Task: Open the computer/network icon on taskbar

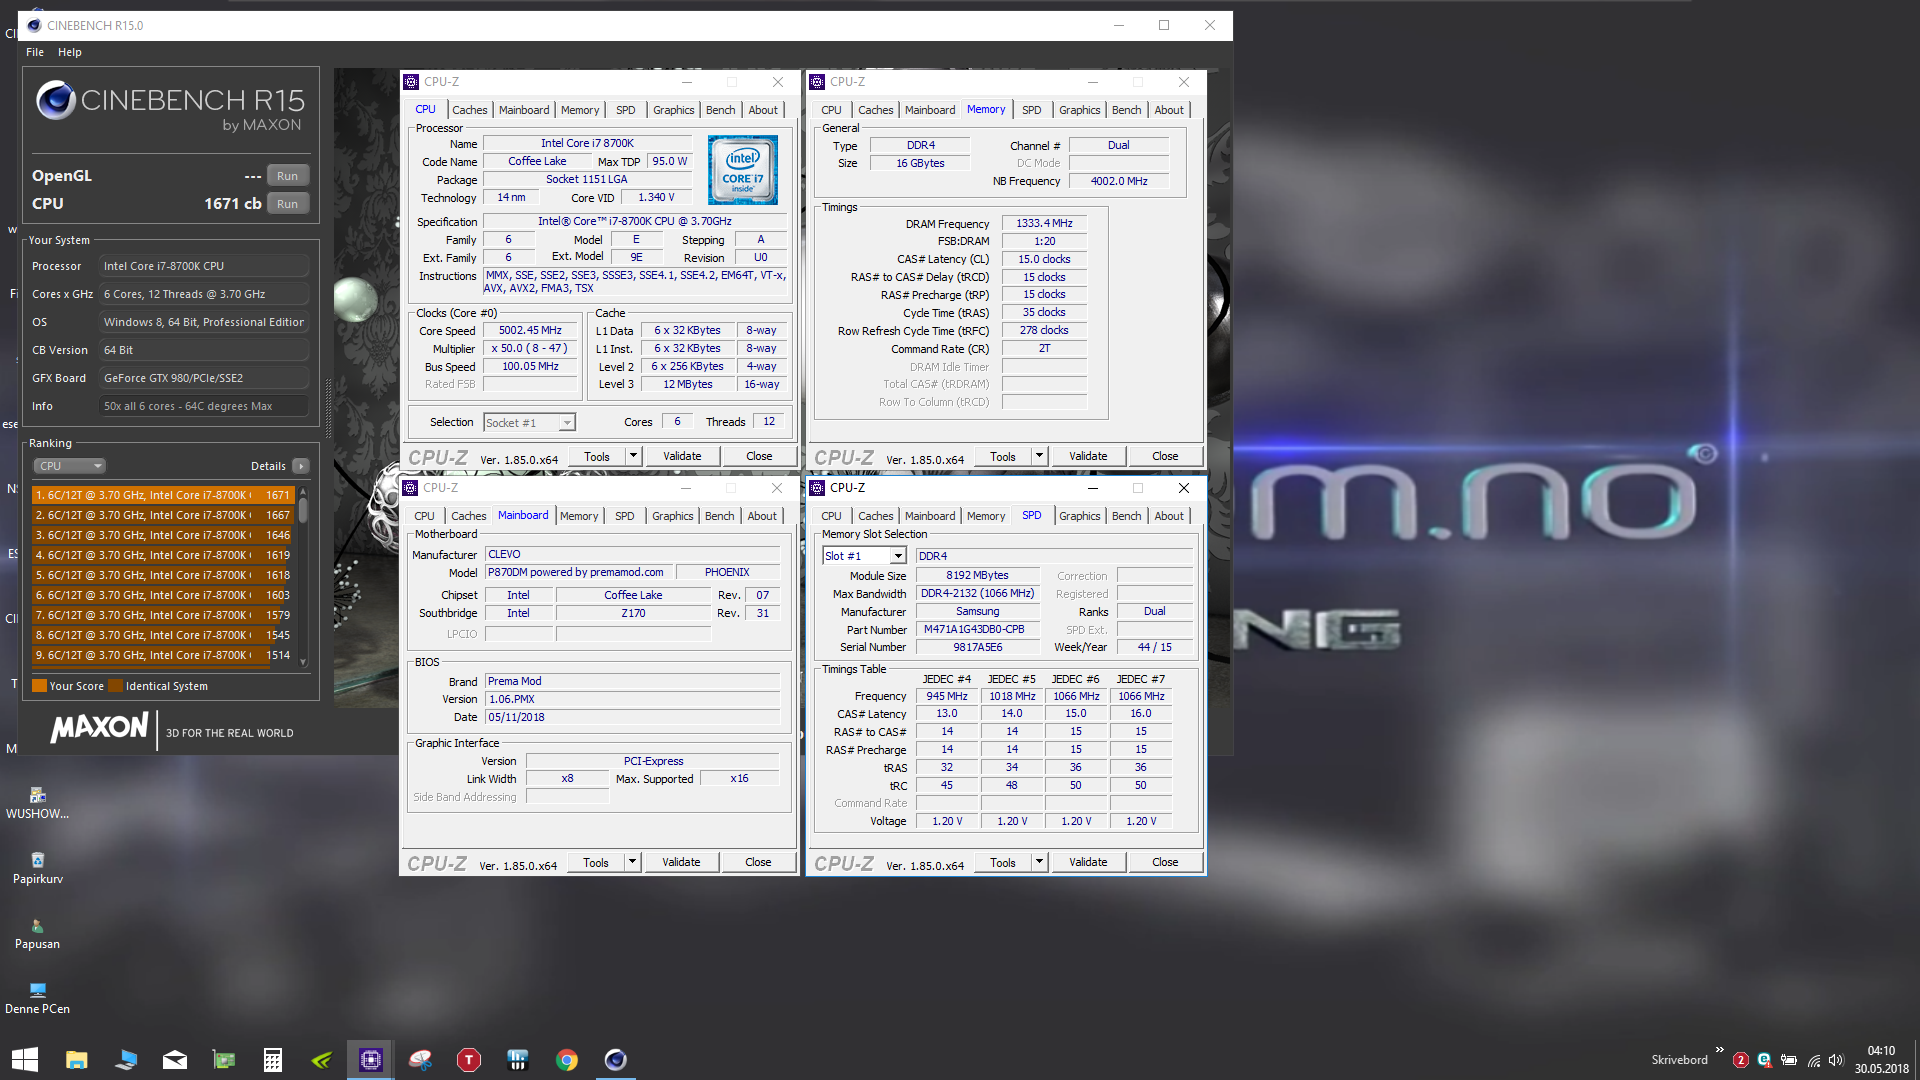Action: (126, 1060)
